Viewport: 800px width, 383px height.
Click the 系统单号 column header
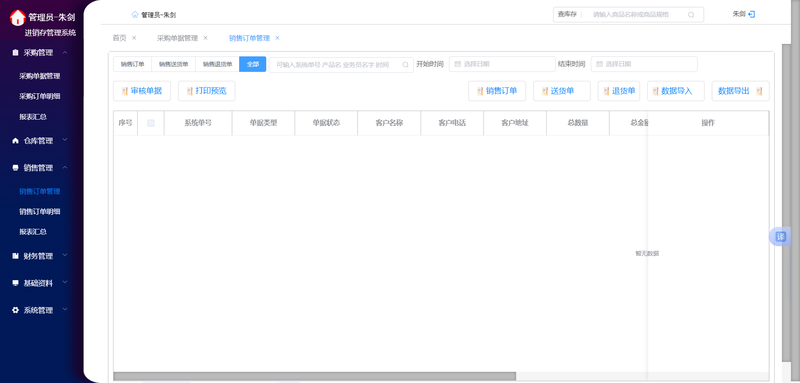(x=198, y=123)
